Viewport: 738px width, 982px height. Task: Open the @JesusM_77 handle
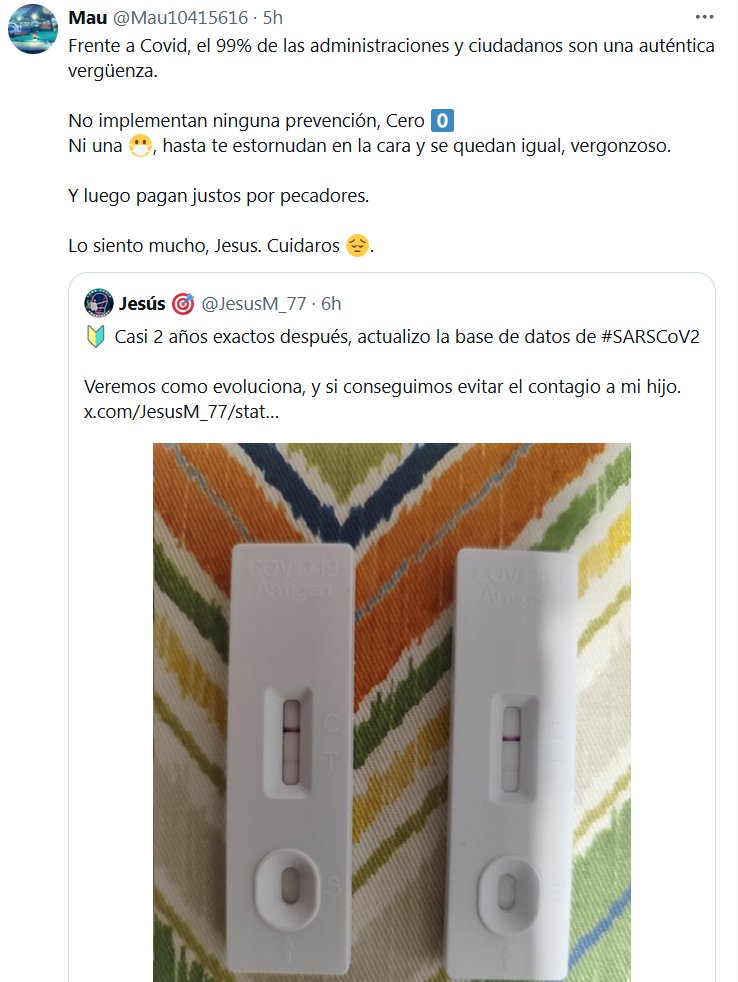254,304
